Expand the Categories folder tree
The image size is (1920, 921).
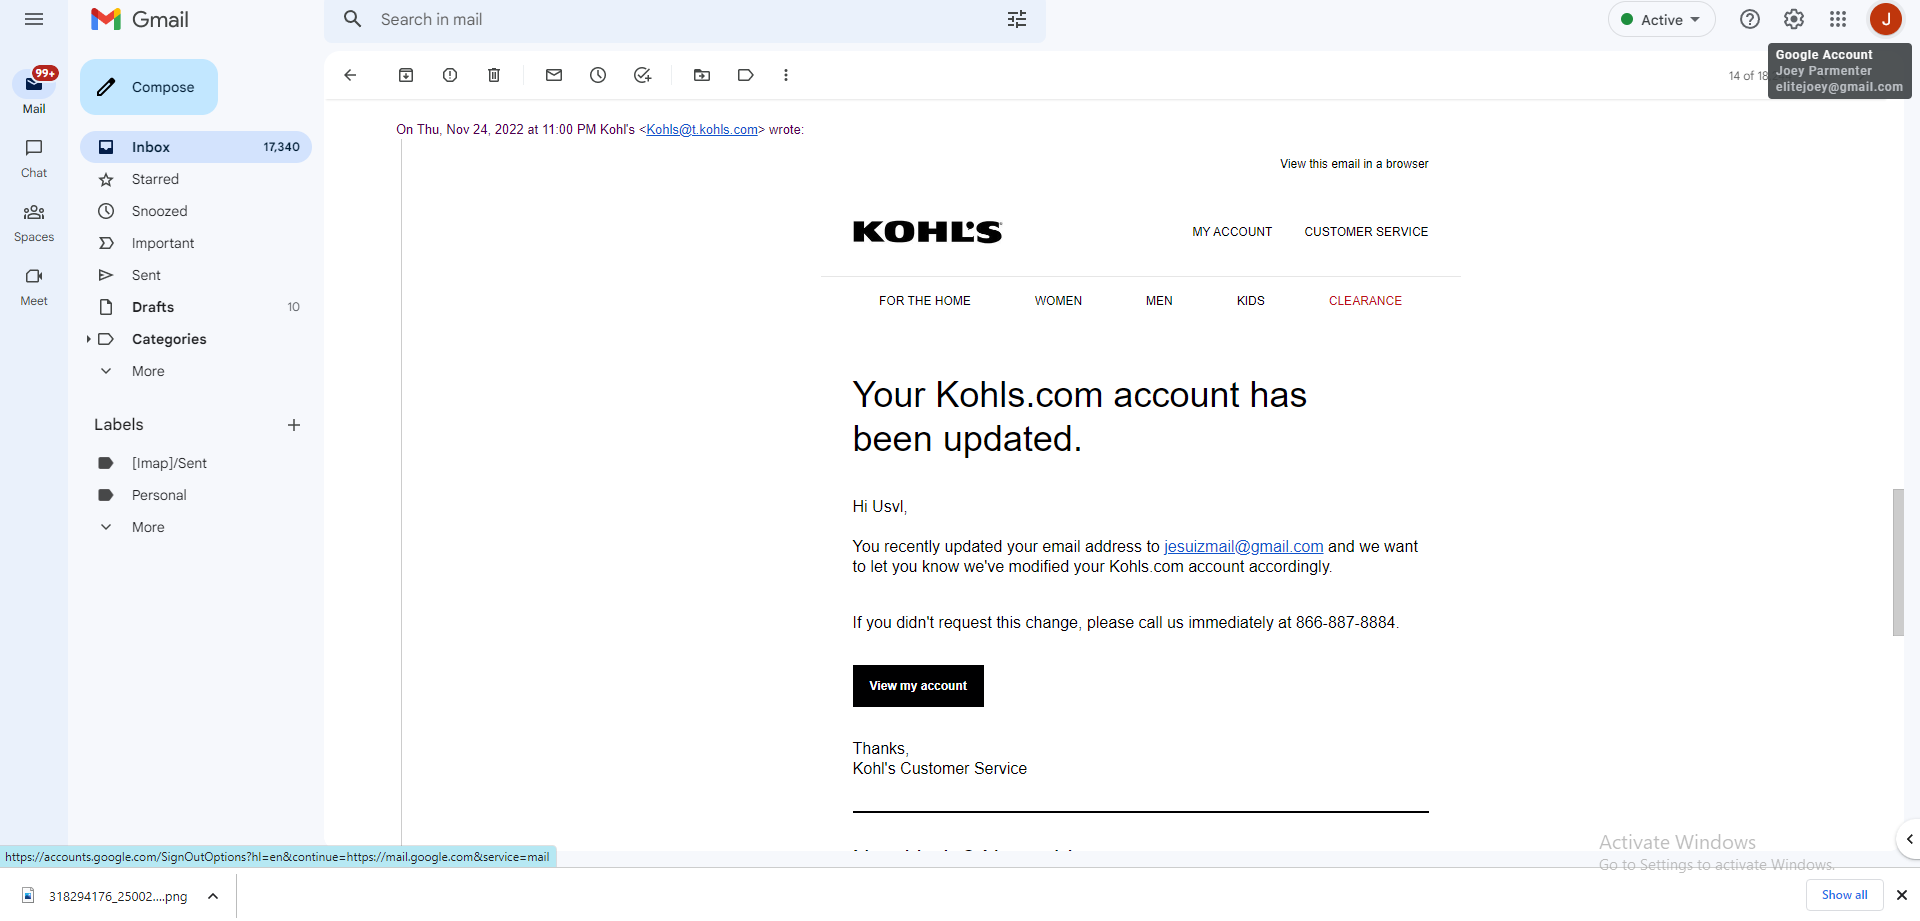(x=89, y=339)
